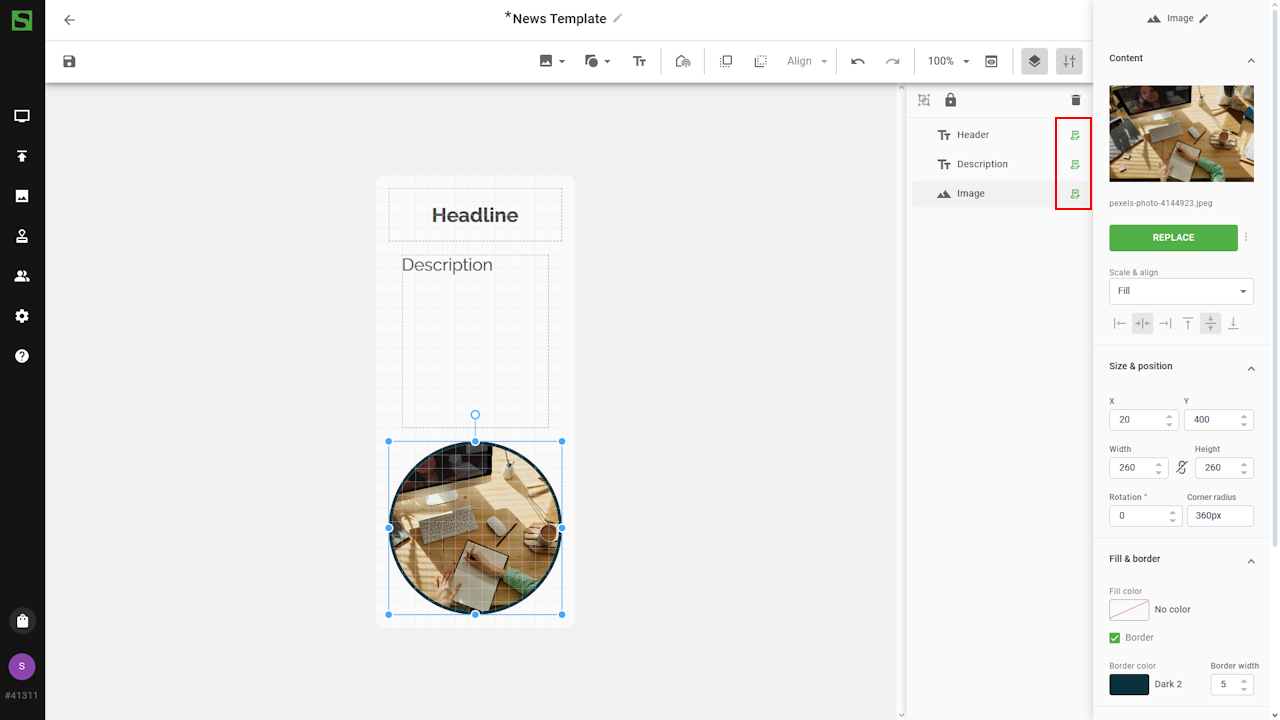
Task: Collapse the Size & position section
Action: click(x=1250, y=368)
